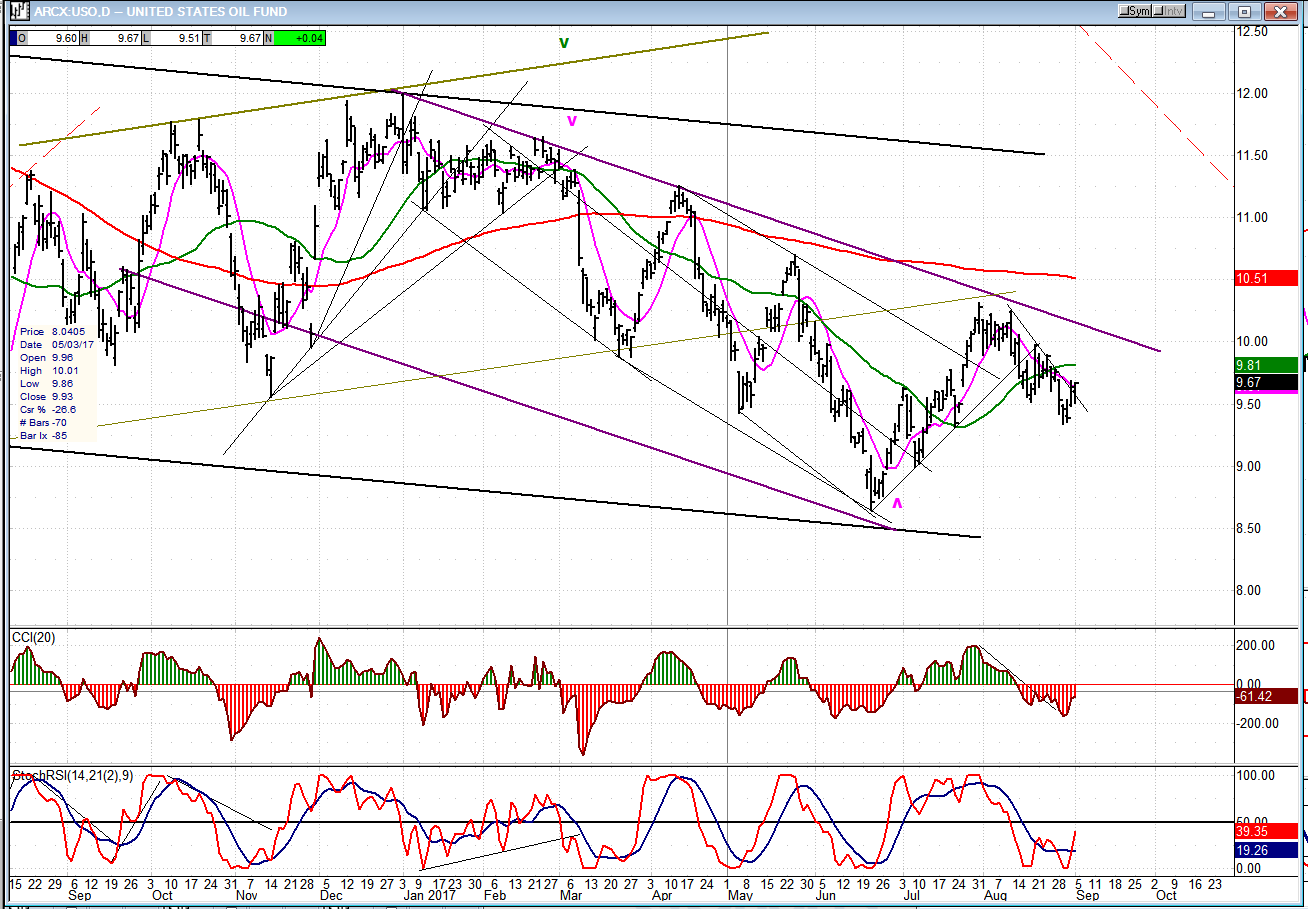The image size is (1308, 909).
Task: Click the magenta up arrow marker near June low
Action: (897, 503)
